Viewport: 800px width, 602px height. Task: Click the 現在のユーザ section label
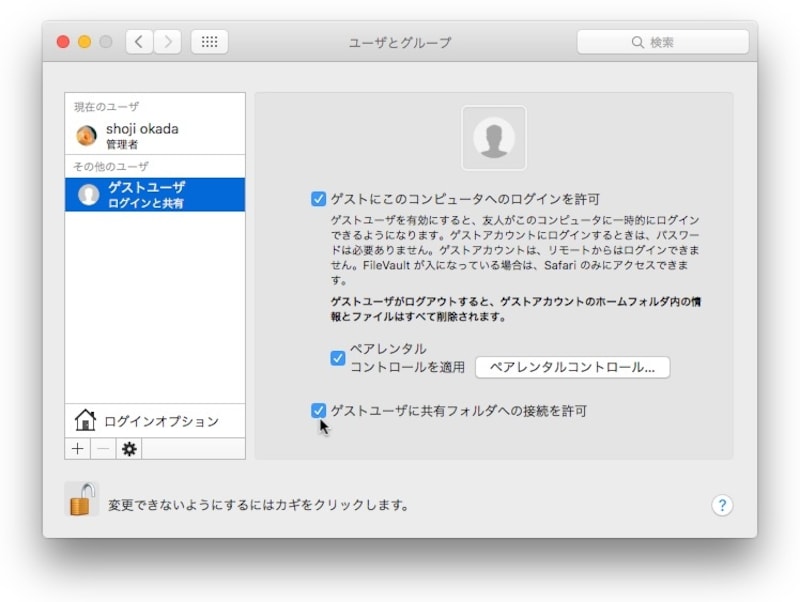(107, 107)
